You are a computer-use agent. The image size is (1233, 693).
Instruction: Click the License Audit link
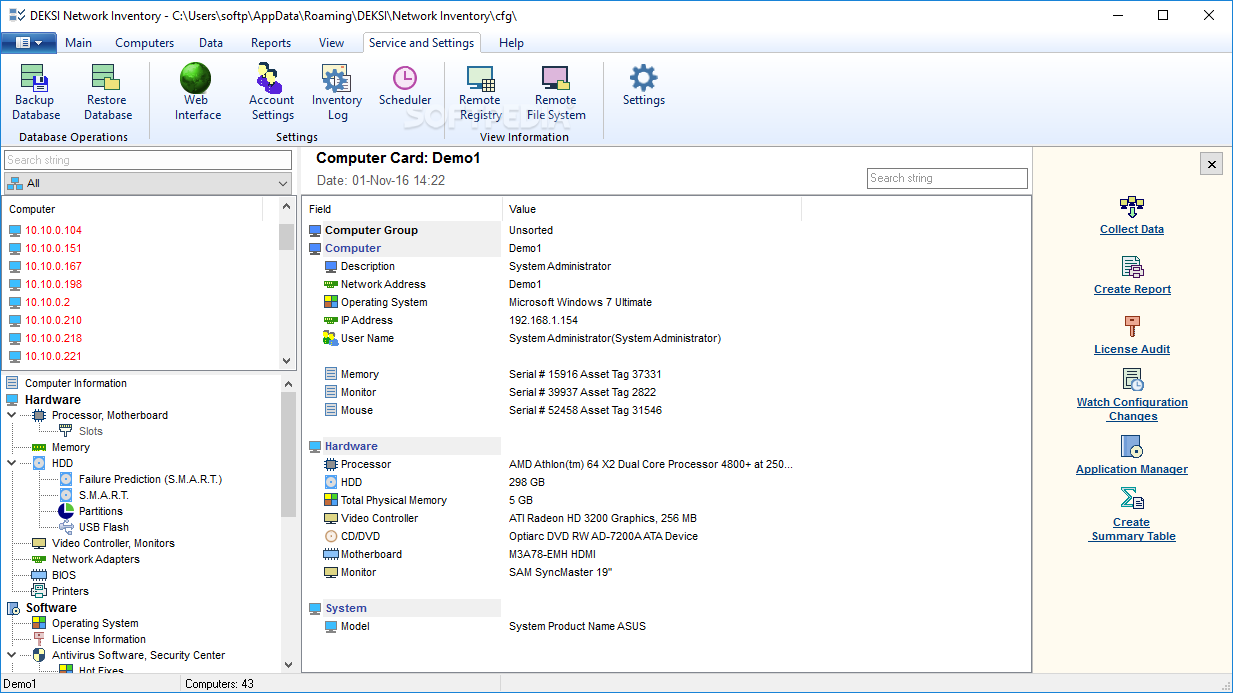tap(1131, 349)
